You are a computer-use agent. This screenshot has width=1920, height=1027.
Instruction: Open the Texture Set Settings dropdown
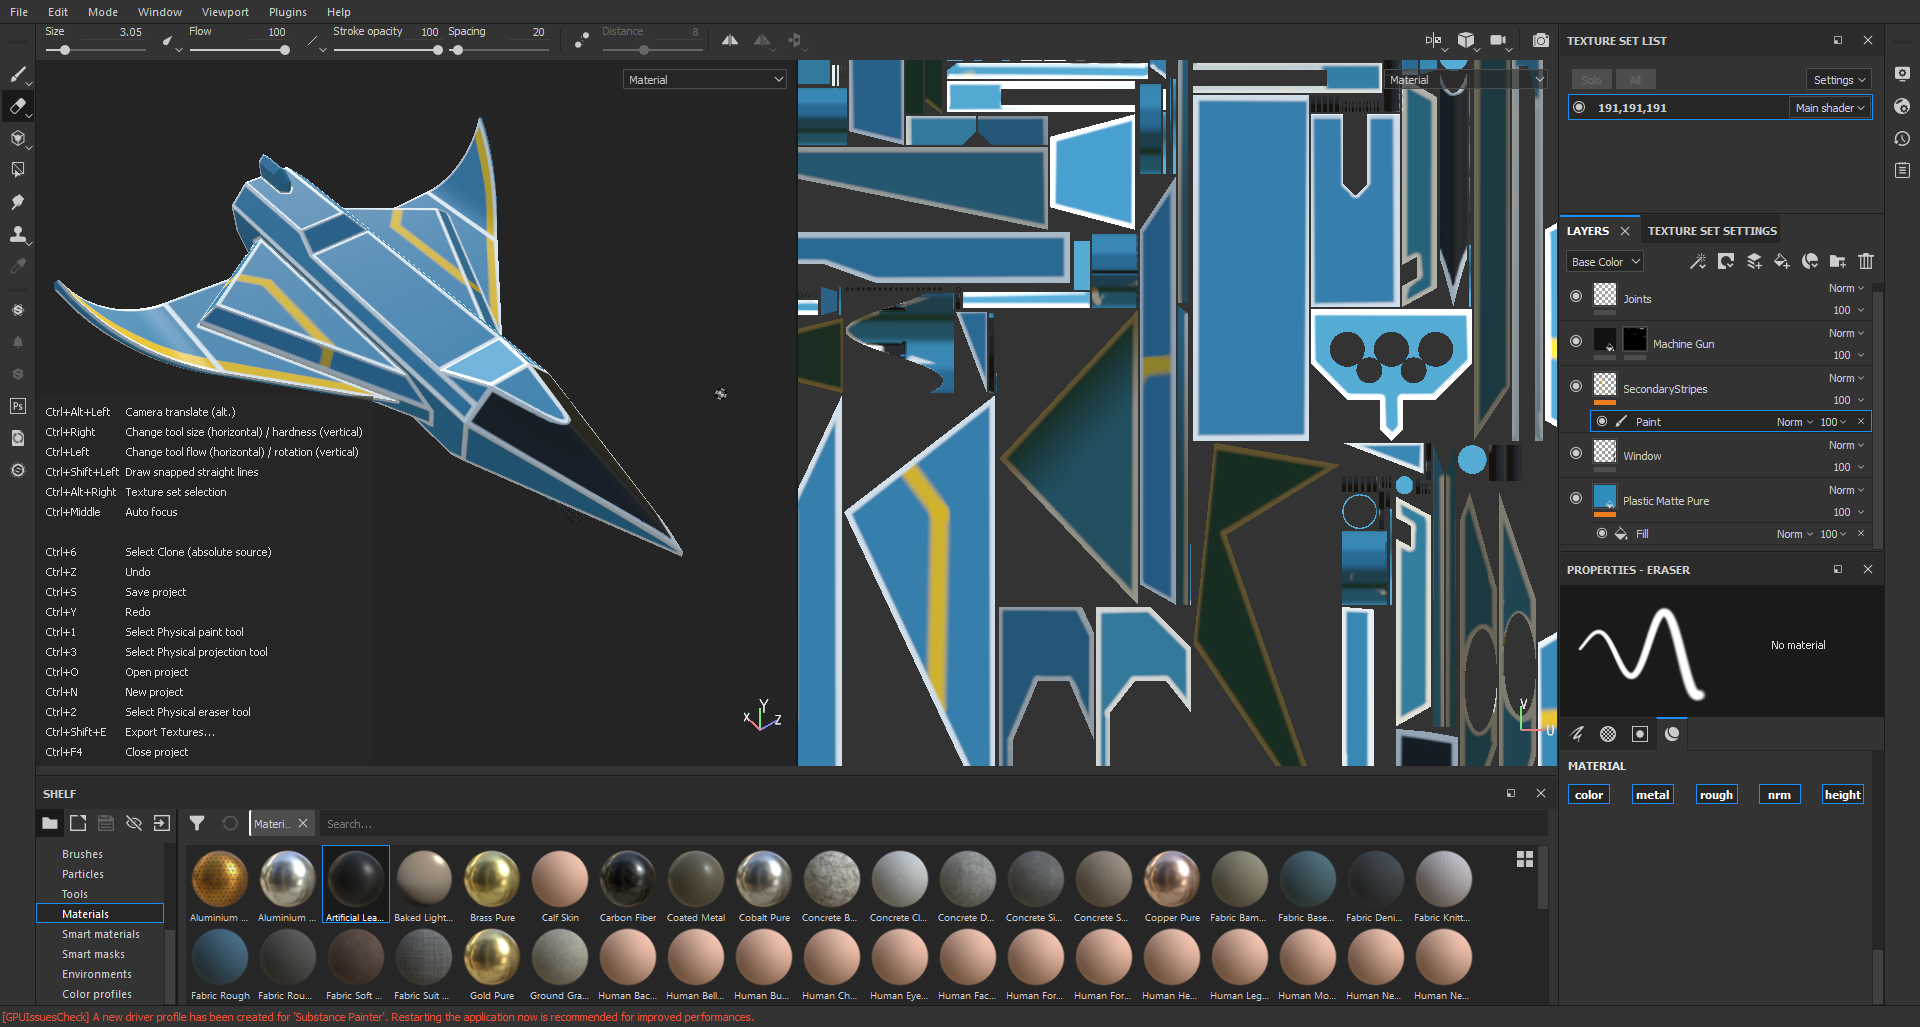(1840, 80)
